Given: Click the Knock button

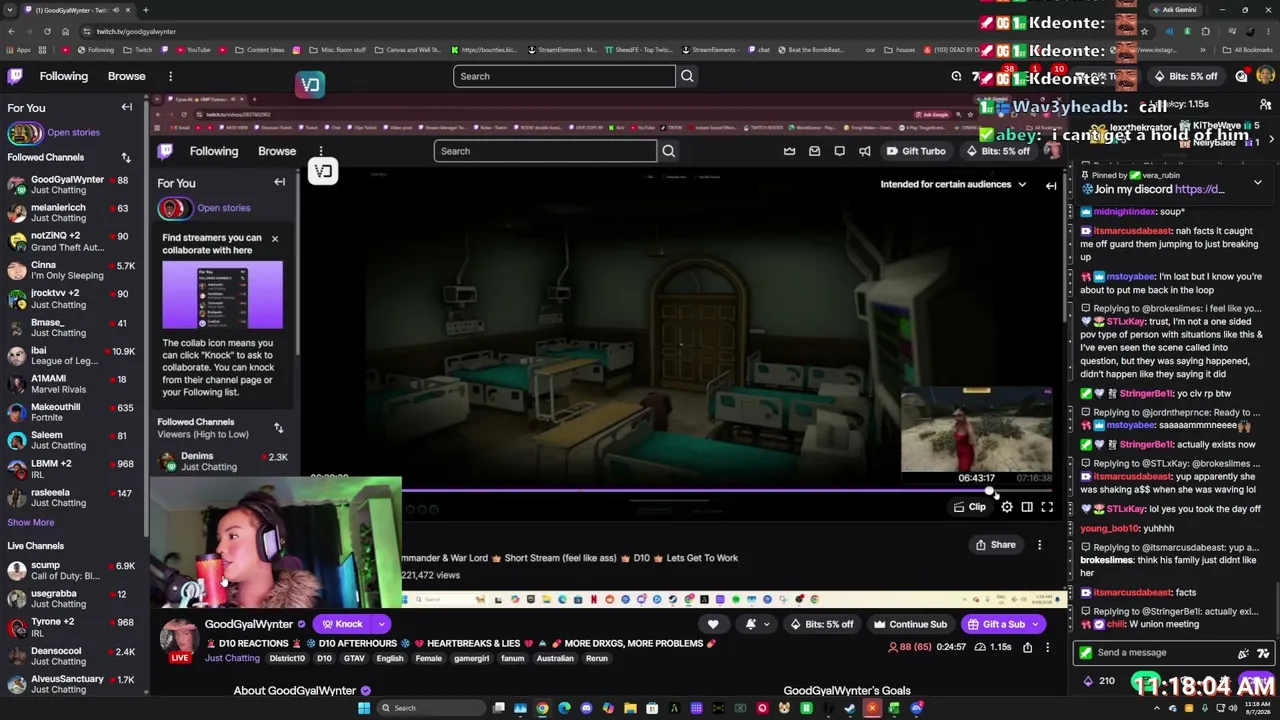Looking at the screenshot, I should pos(342,624).
